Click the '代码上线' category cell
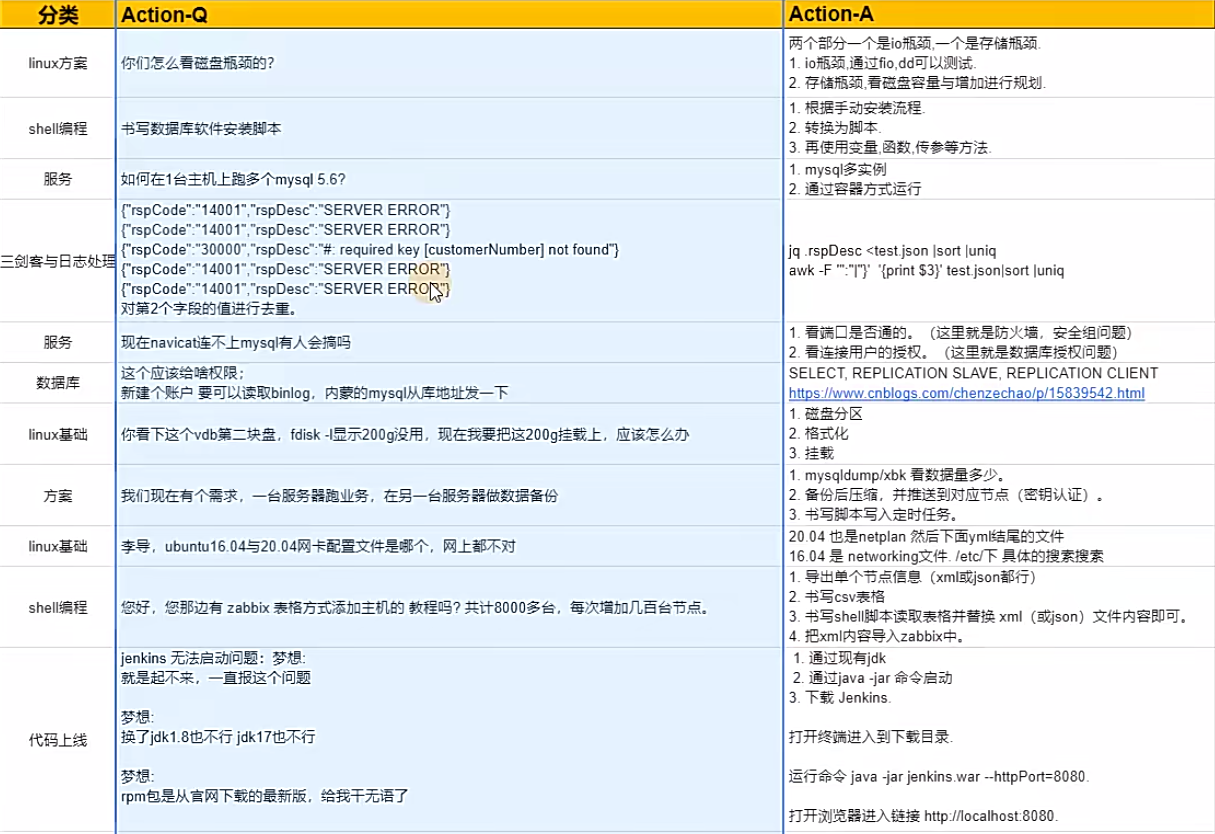This screenshot has width=1215, height=834. click(x=57, y=740)
